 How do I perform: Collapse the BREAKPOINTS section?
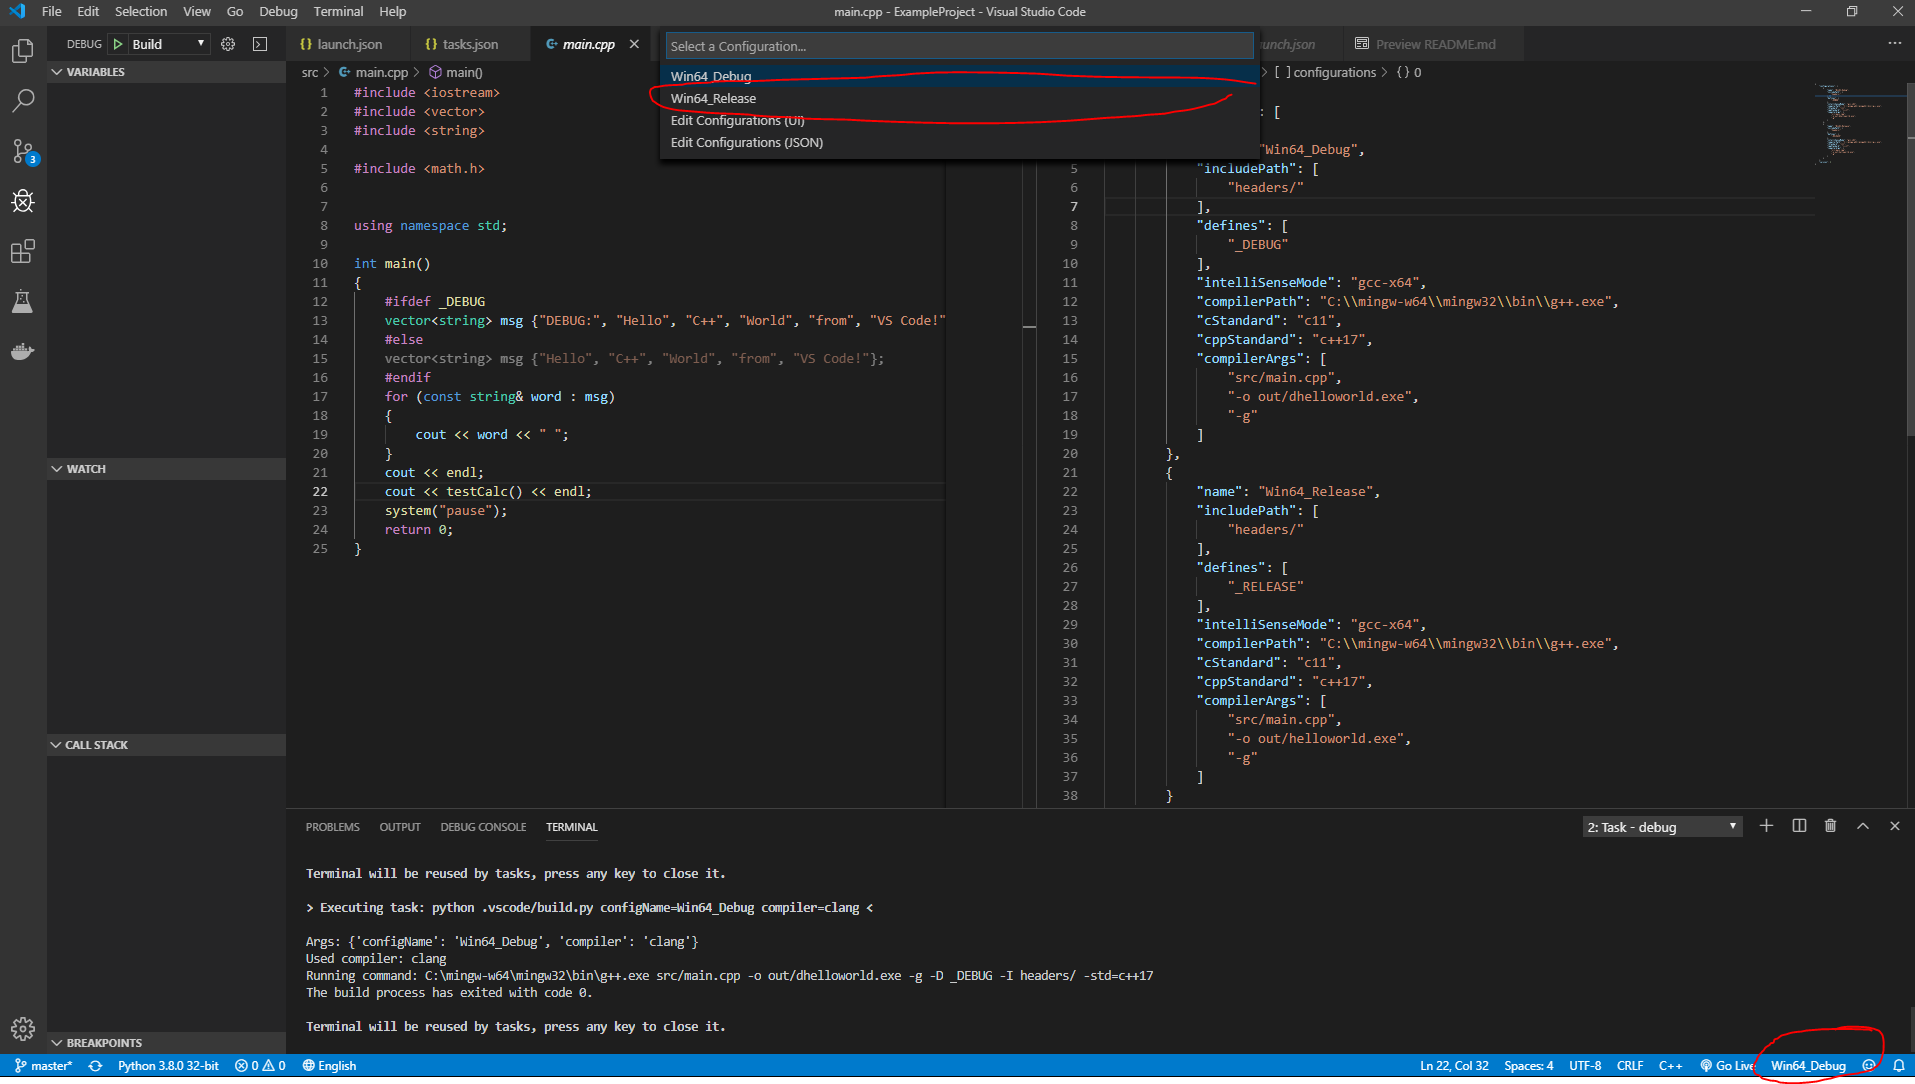tap(166, 1043)
